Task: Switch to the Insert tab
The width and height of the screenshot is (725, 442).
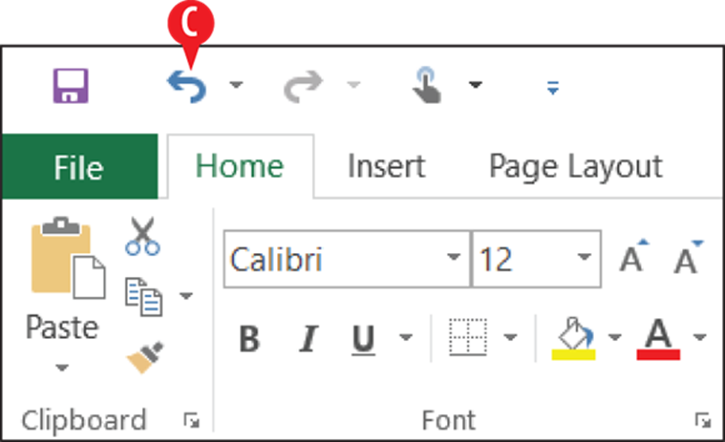Action: click(386, 166)
